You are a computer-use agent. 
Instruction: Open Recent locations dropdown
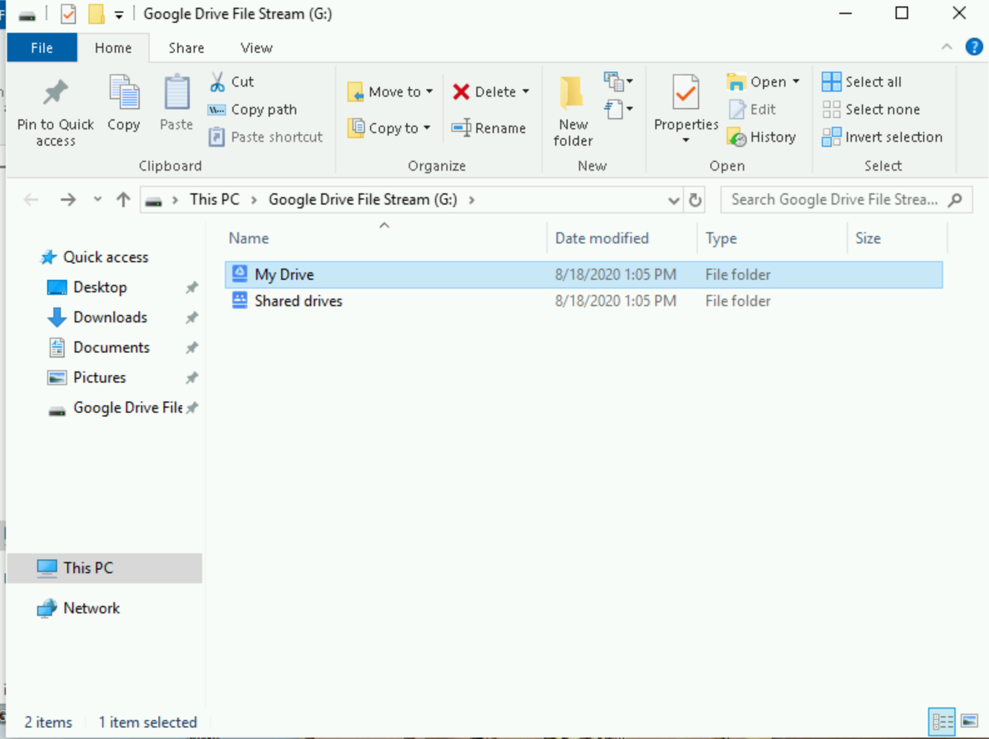pos(97,199)
